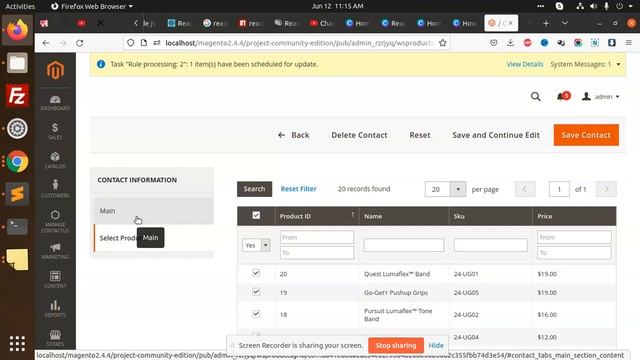This screenshot has height=360, width=640.
Task: Click the Reset button
Action: (420, 135)
